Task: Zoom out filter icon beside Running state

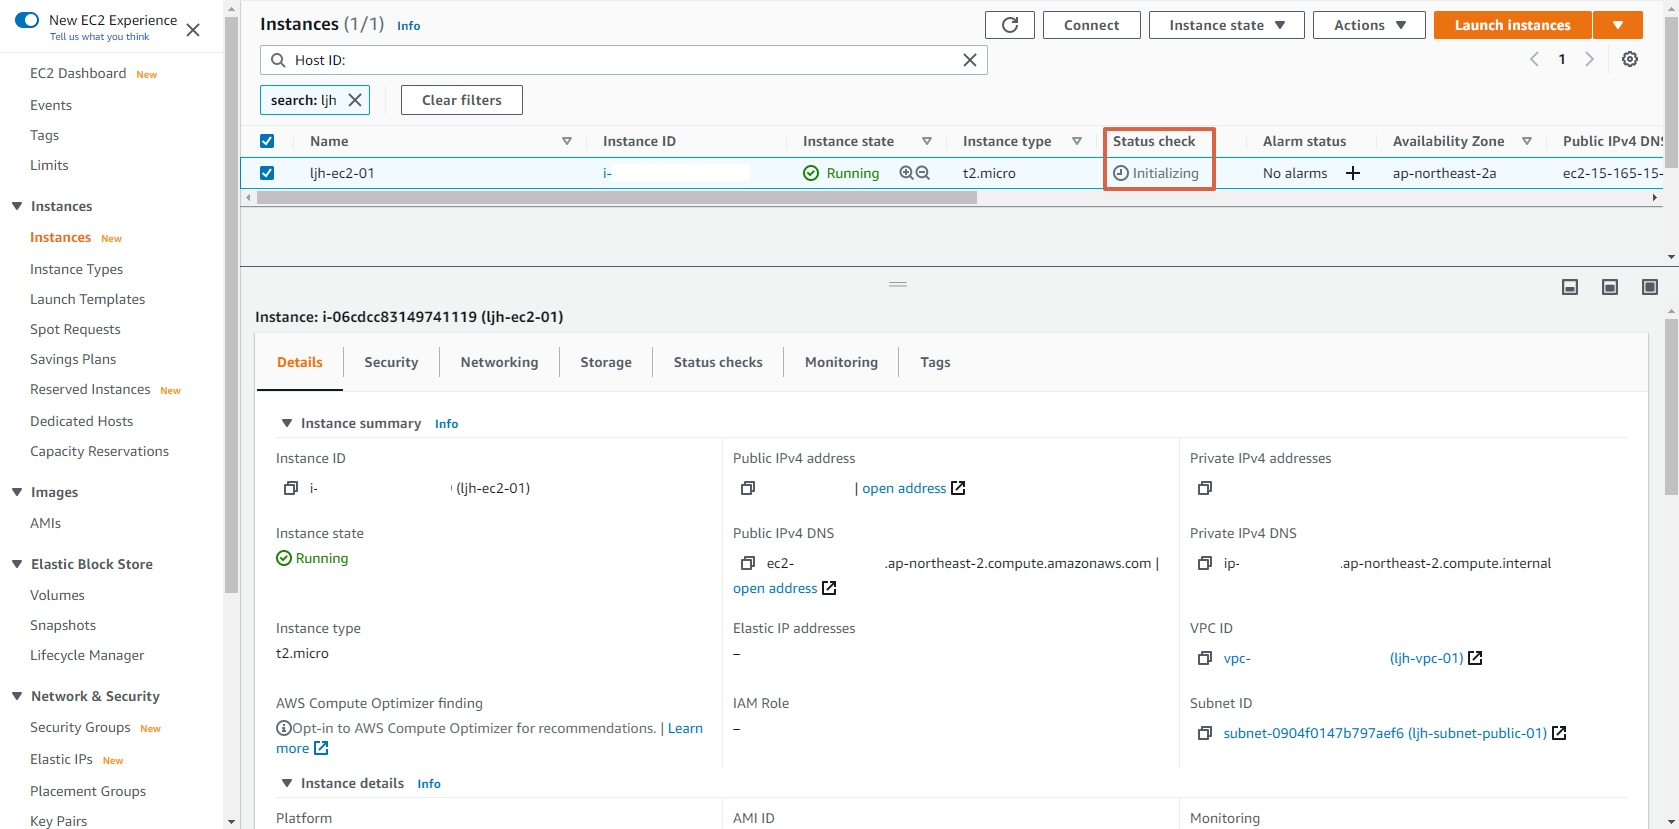Action: coord(923,173)
